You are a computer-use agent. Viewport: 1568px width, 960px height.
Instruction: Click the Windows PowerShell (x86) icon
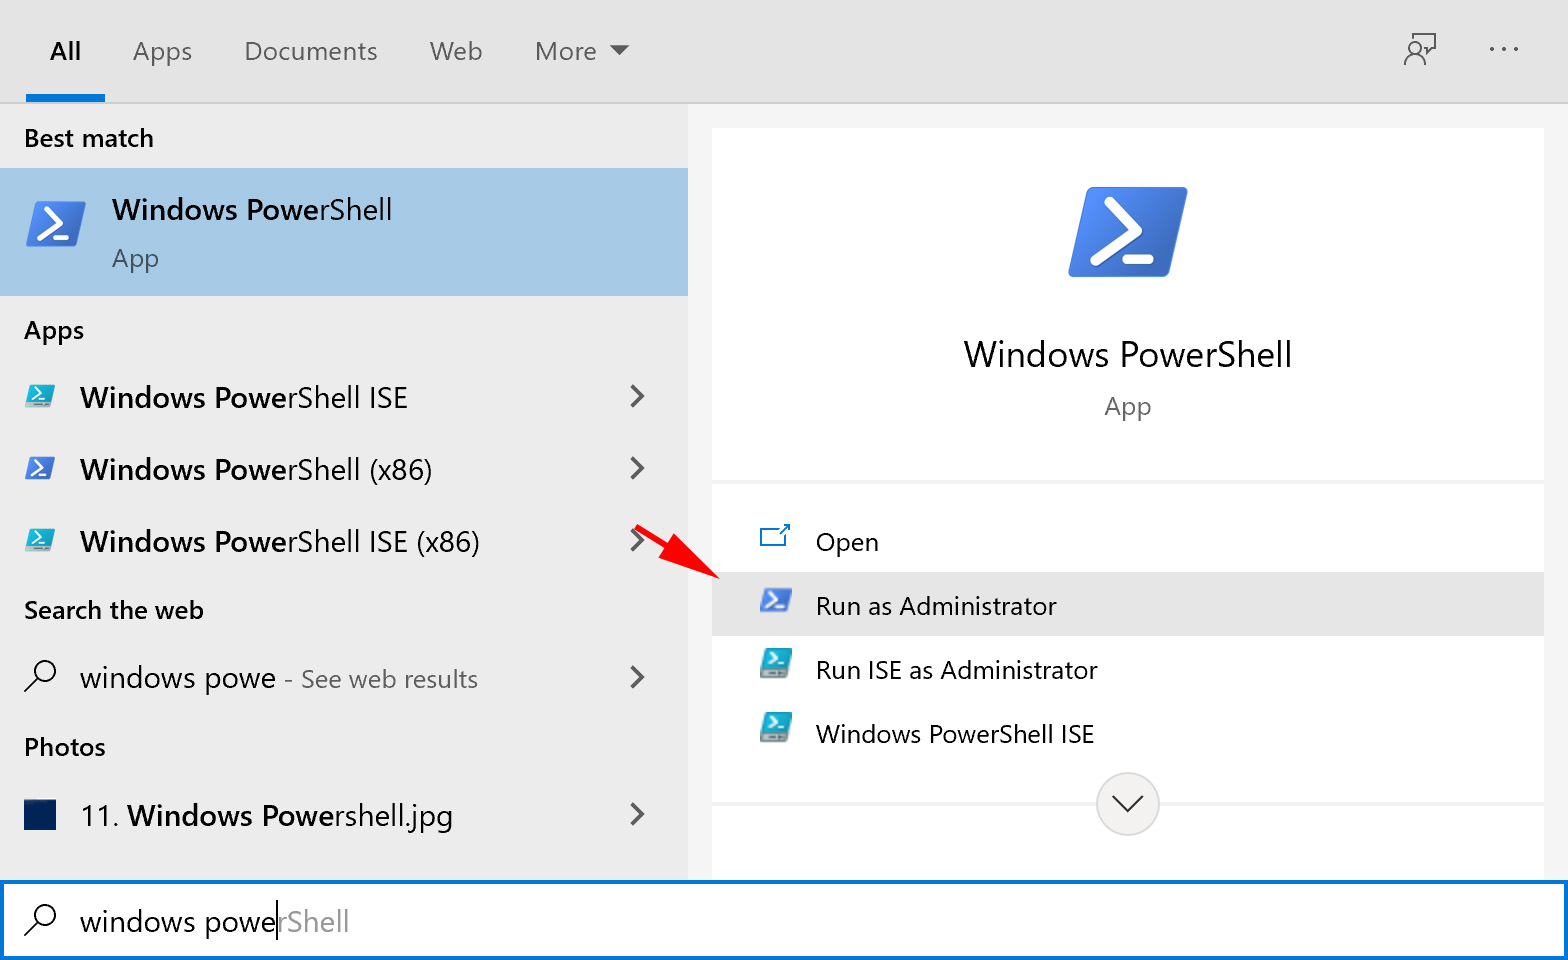(40, 468)
